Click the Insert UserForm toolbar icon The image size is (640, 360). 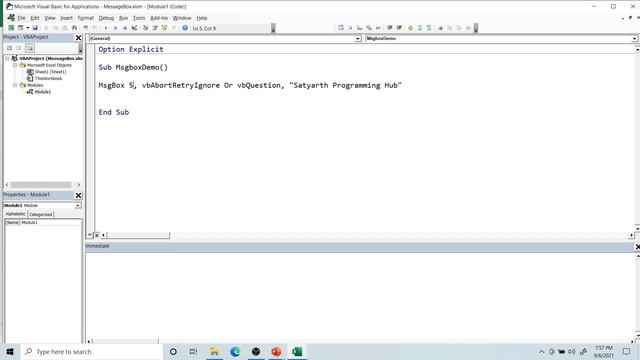[x=20, y=28]
